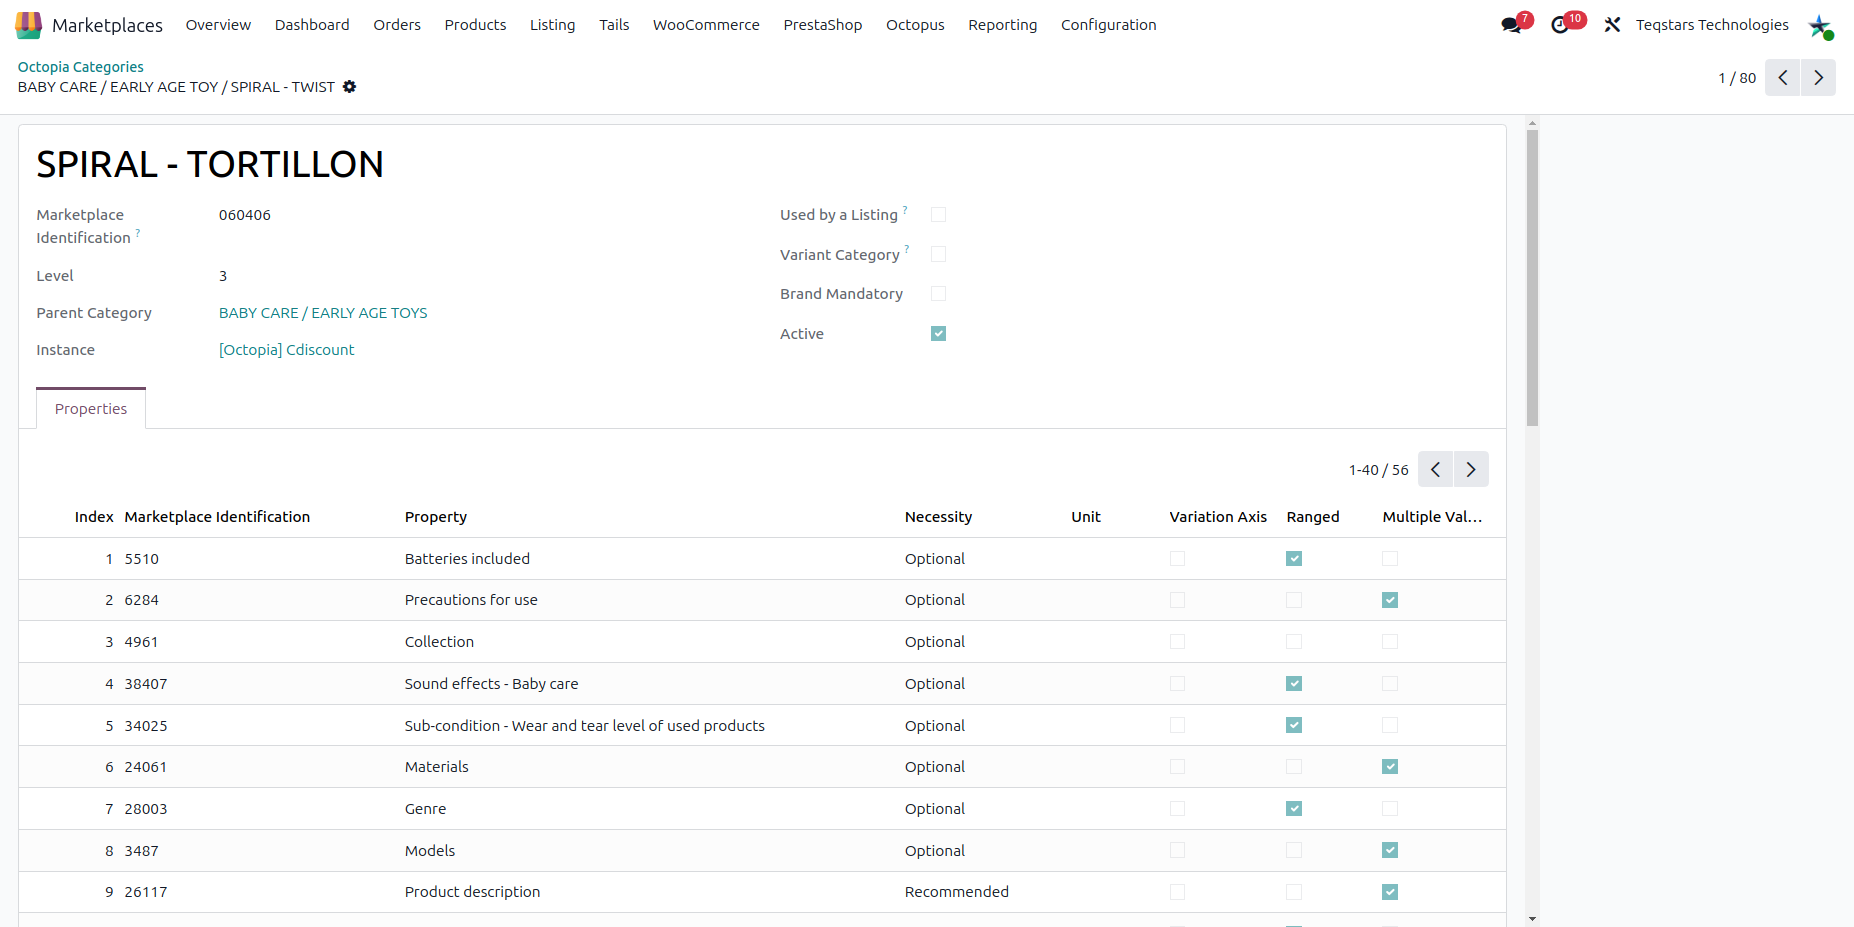Open the Materials property row
Viewport: 1854px width, 927px height.
point(762,767)
